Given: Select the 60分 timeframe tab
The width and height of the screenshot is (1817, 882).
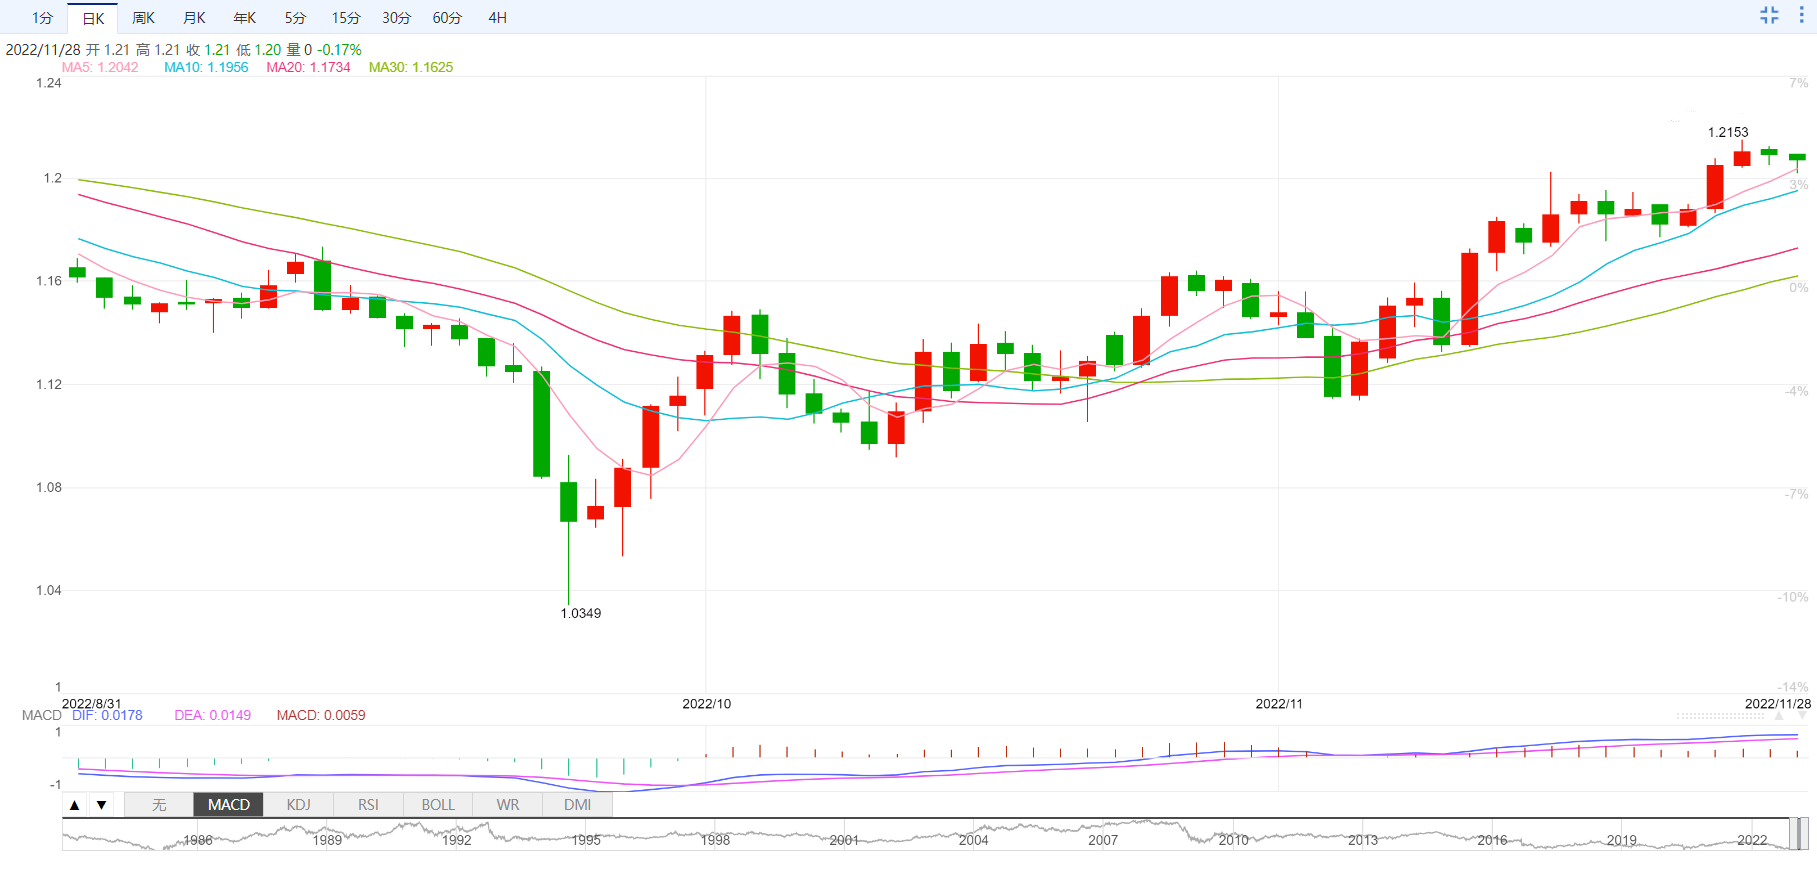Looking at the screenshot, I should (x=447, y=18).
